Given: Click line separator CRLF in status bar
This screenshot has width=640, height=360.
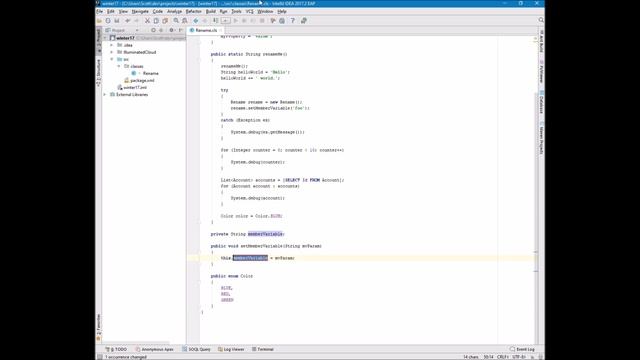Looking at the screenshot, I should 503,357.
